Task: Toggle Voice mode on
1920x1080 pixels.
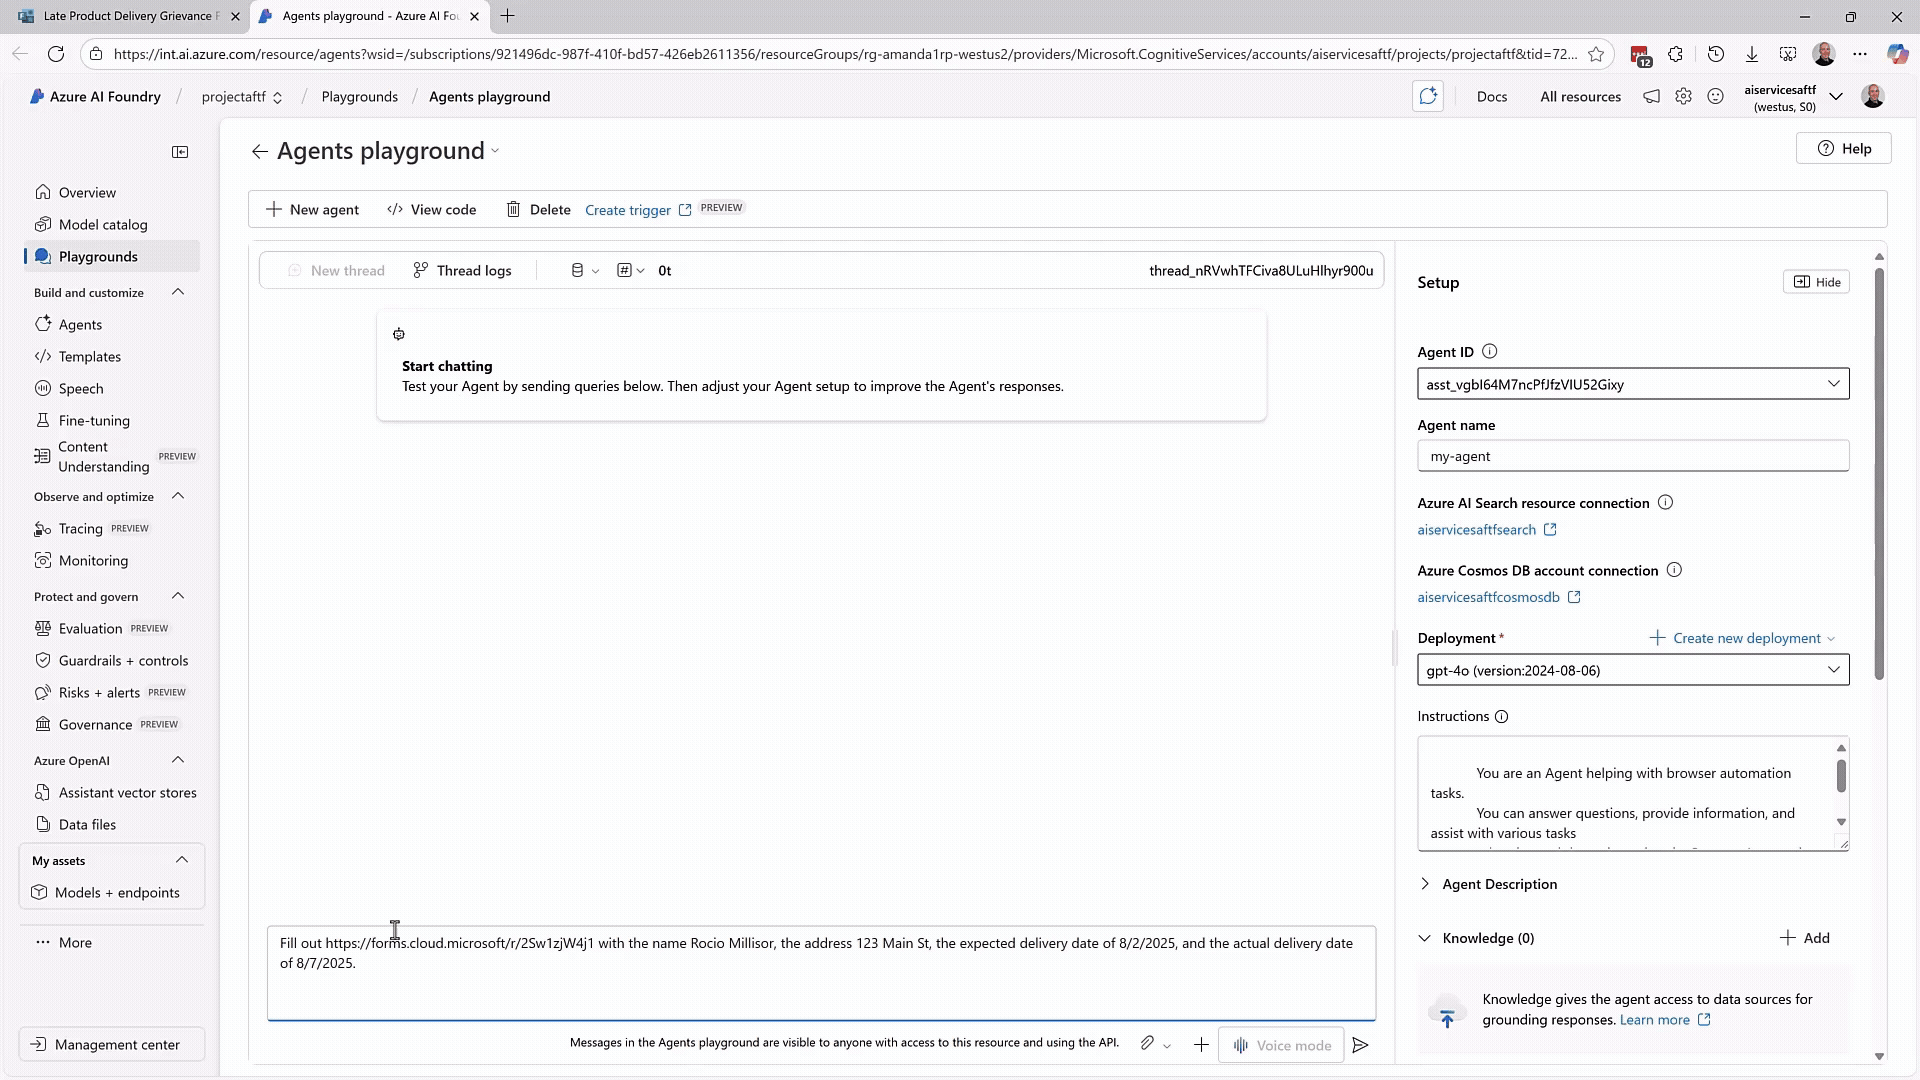Action: [x=1281, y=1045]
